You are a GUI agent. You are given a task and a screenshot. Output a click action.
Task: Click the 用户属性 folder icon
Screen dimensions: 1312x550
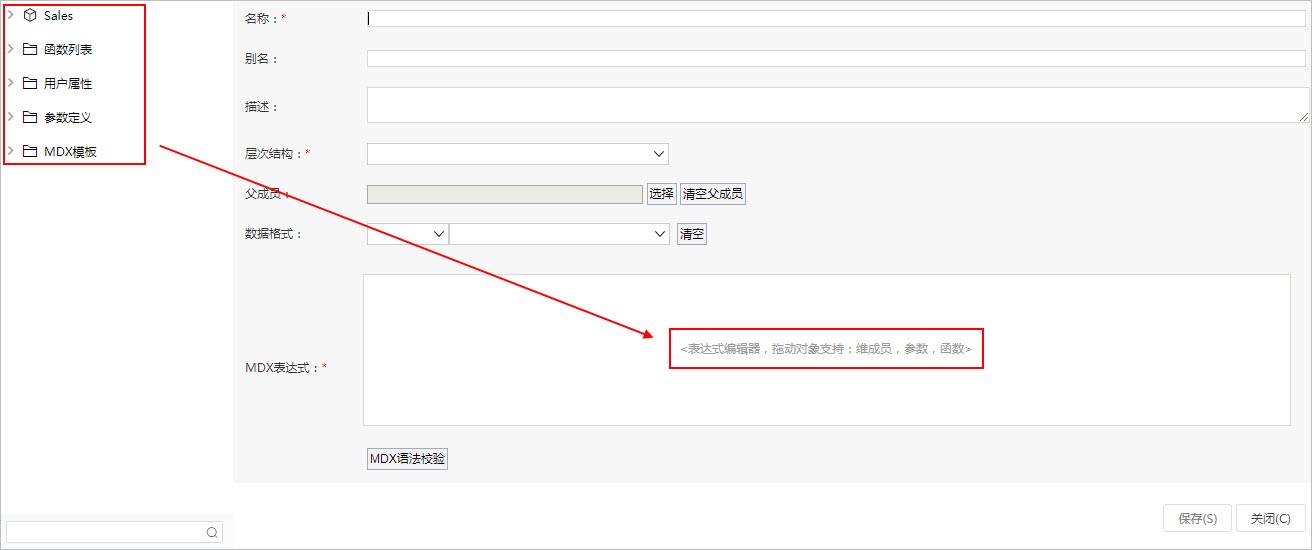(29, 83)
